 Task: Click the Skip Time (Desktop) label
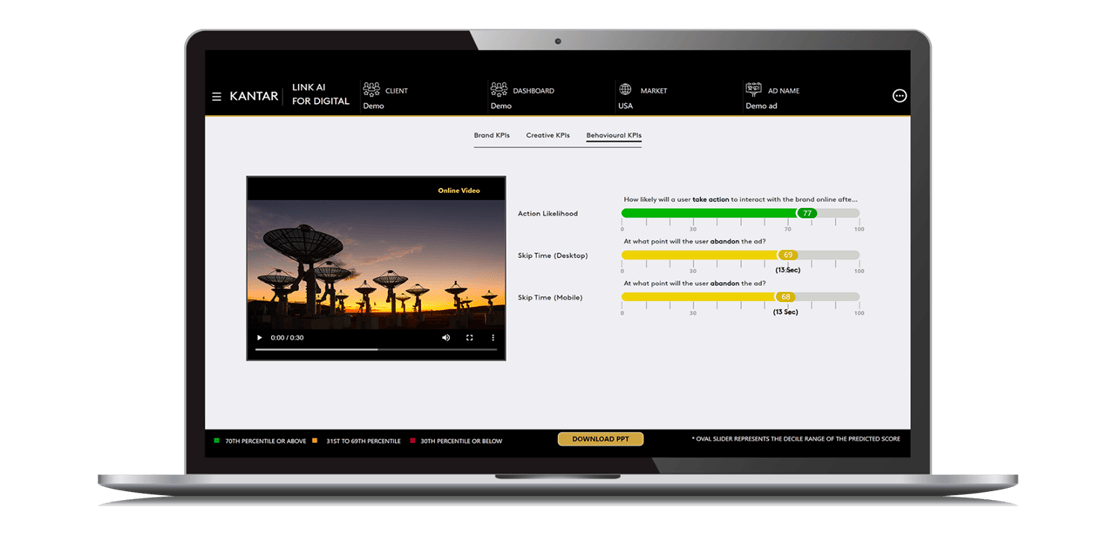pos(553,255)
